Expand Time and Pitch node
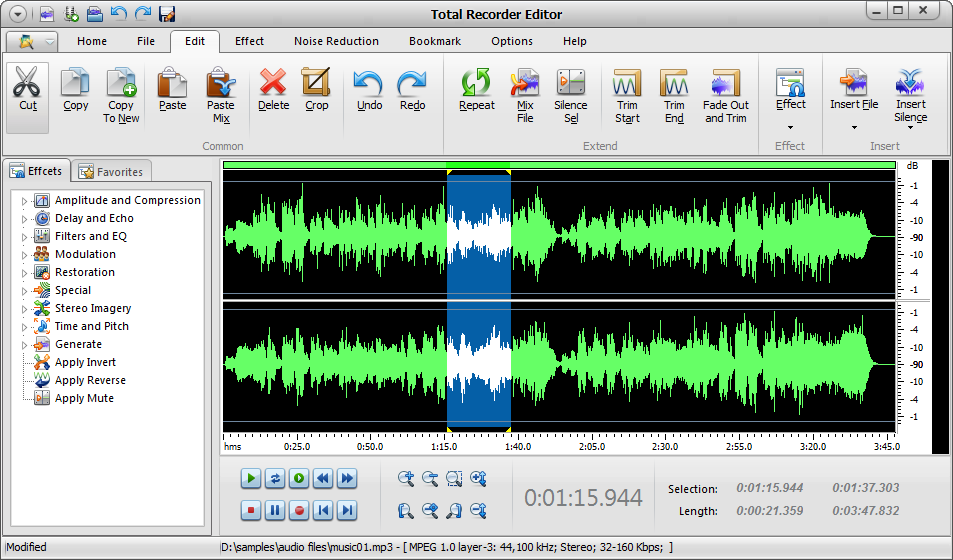953x560 pixels. click(x=24, y=327)
